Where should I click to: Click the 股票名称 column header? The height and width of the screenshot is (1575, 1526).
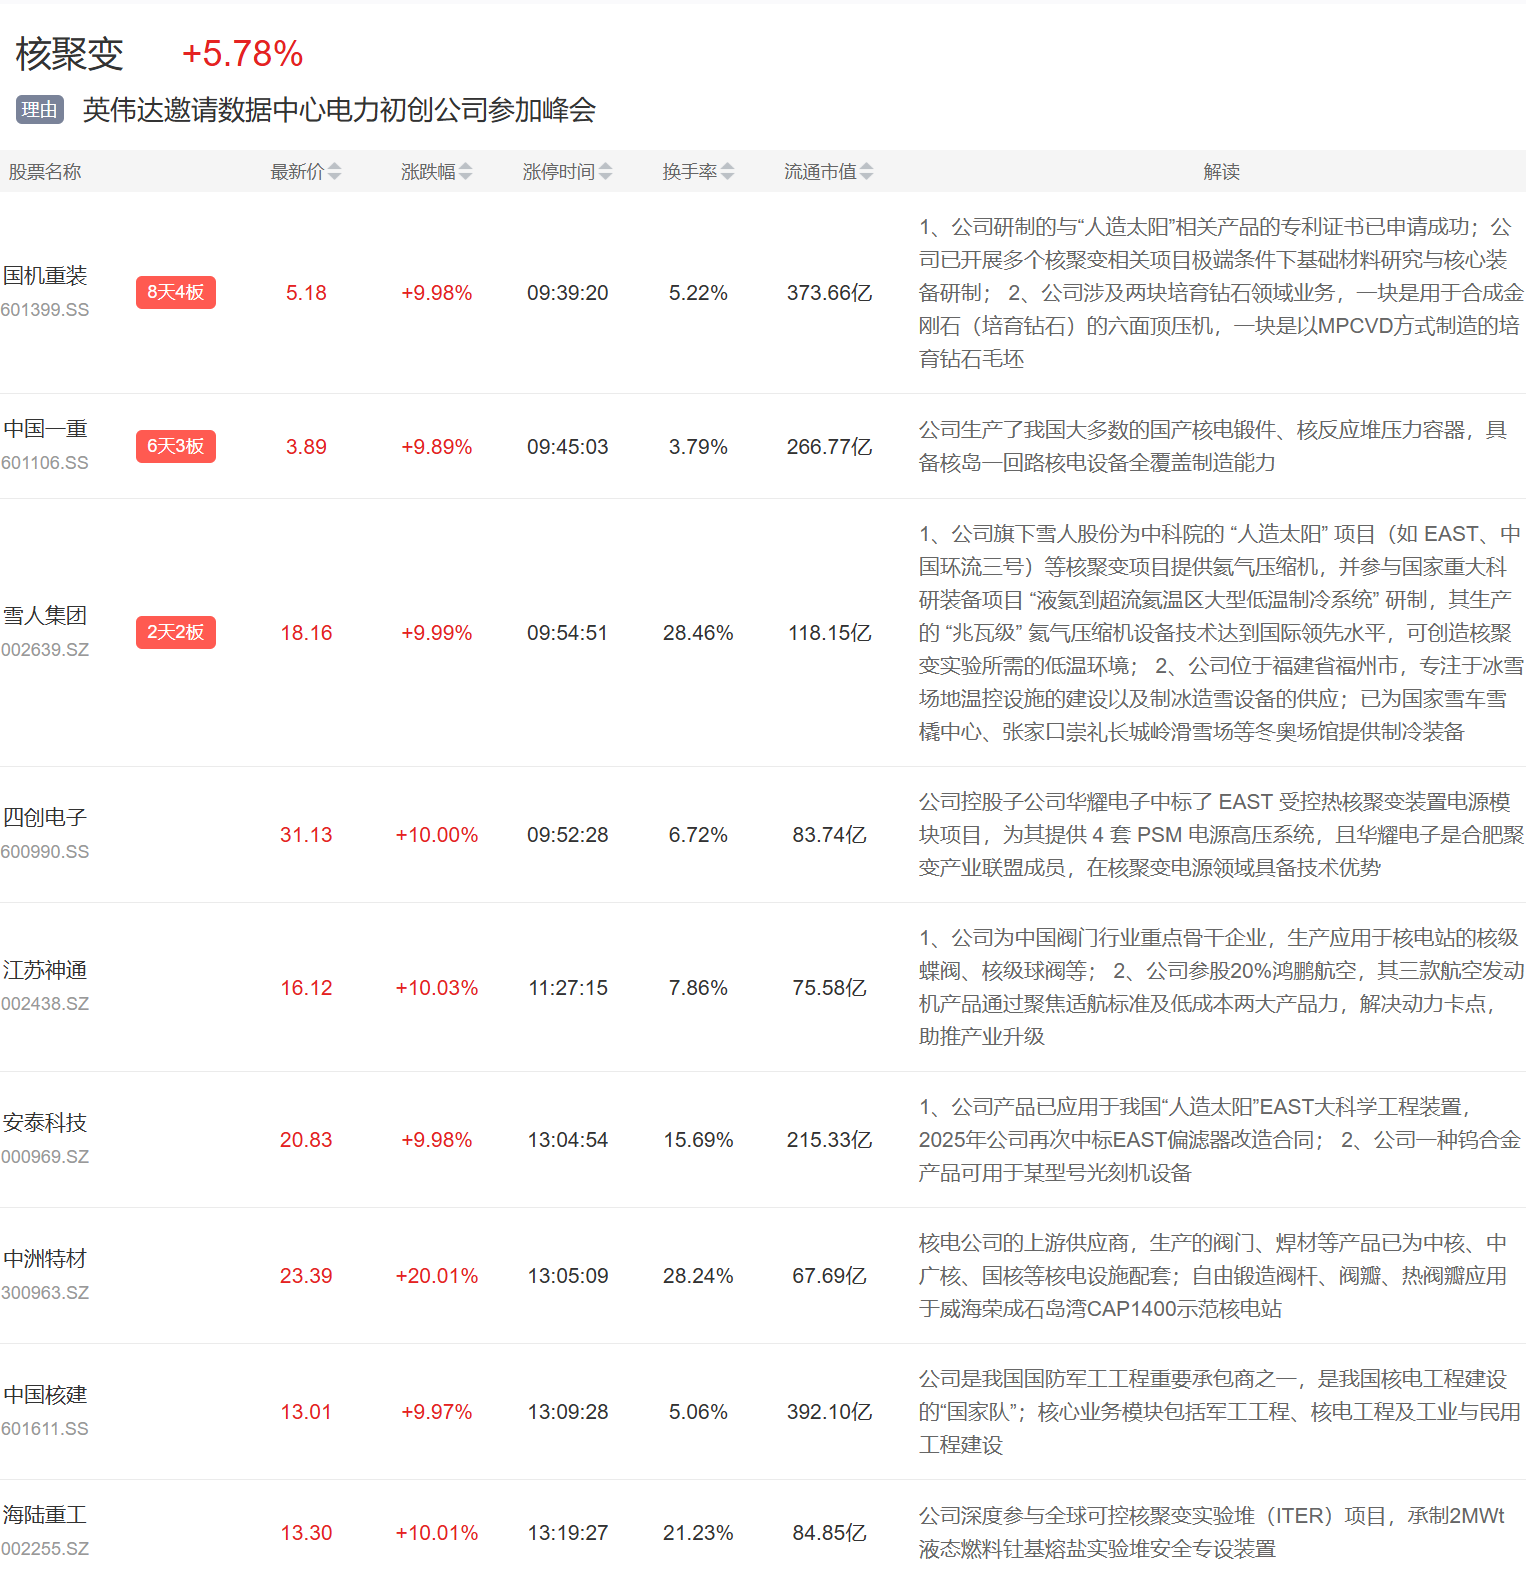point(45,172)
